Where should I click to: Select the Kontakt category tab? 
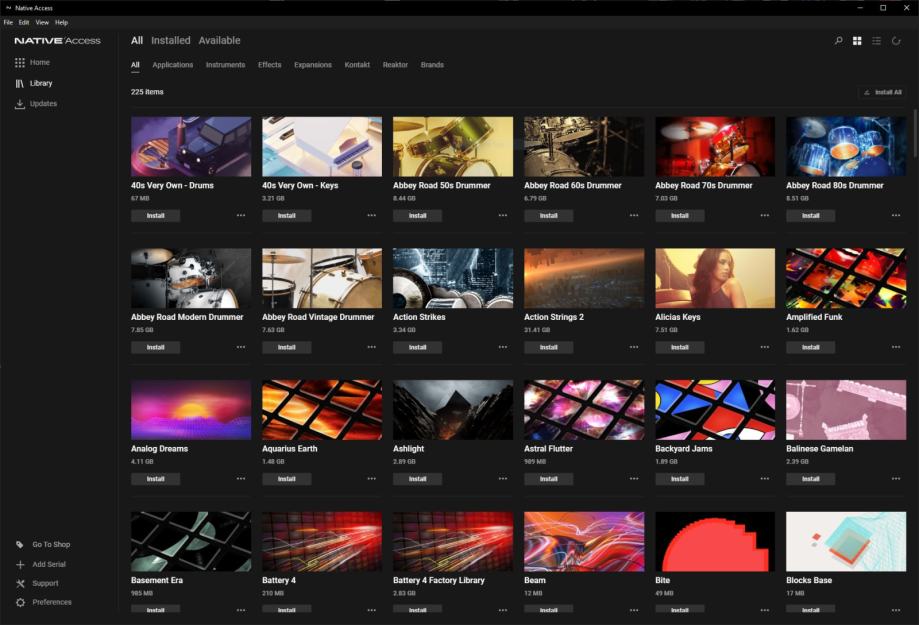click(x=357, y=65)
